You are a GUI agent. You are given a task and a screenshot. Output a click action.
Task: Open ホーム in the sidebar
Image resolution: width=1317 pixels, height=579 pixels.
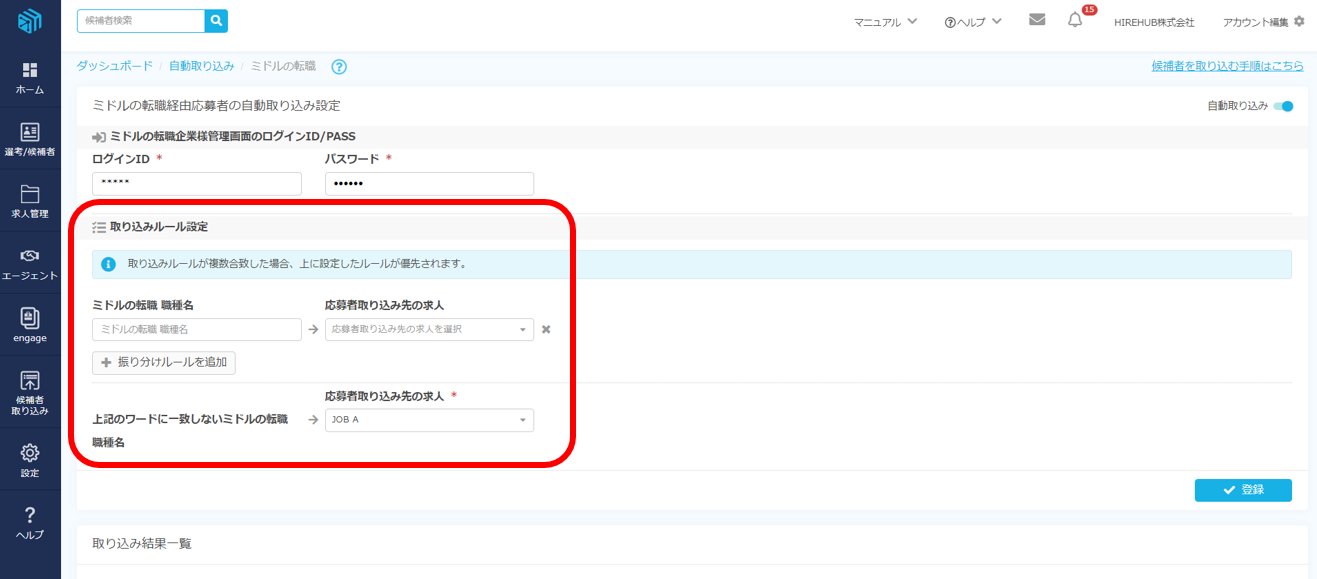click(x=30, y=78)
